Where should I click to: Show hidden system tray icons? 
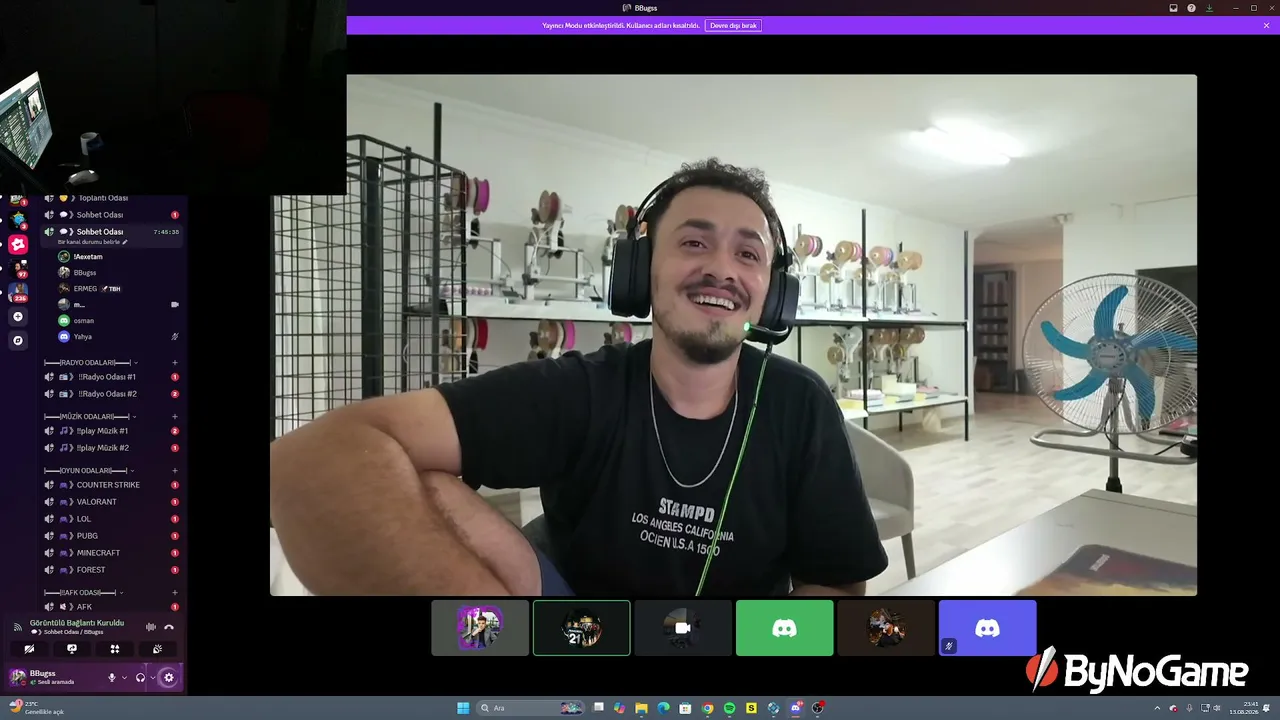pyautogui.click(x=1158, y=708)
